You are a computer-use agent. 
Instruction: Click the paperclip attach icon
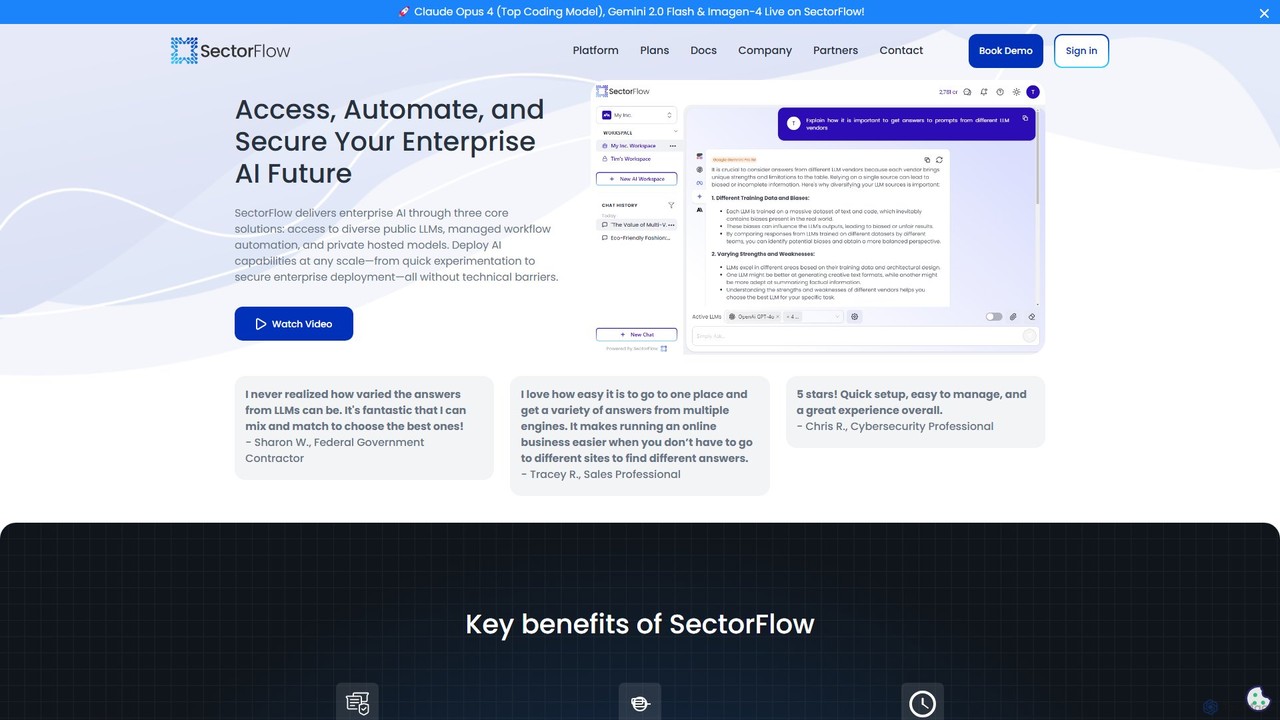pyautogui.click(x=1013, y=316)
